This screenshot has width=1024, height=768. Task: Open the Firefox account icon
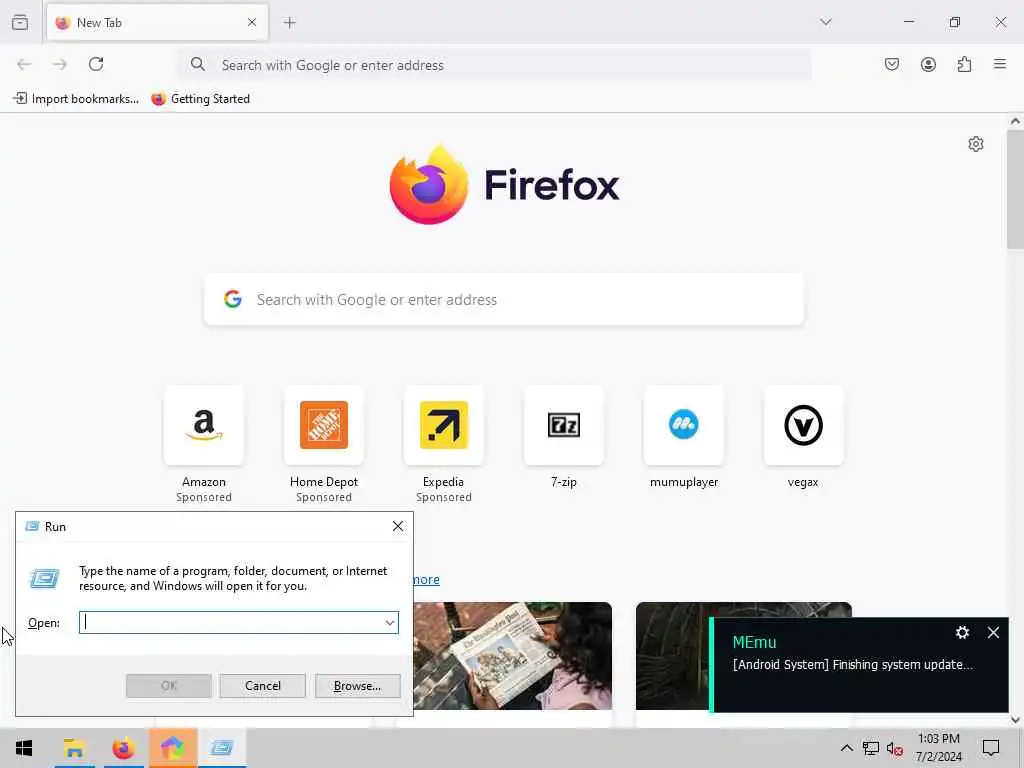928,64
